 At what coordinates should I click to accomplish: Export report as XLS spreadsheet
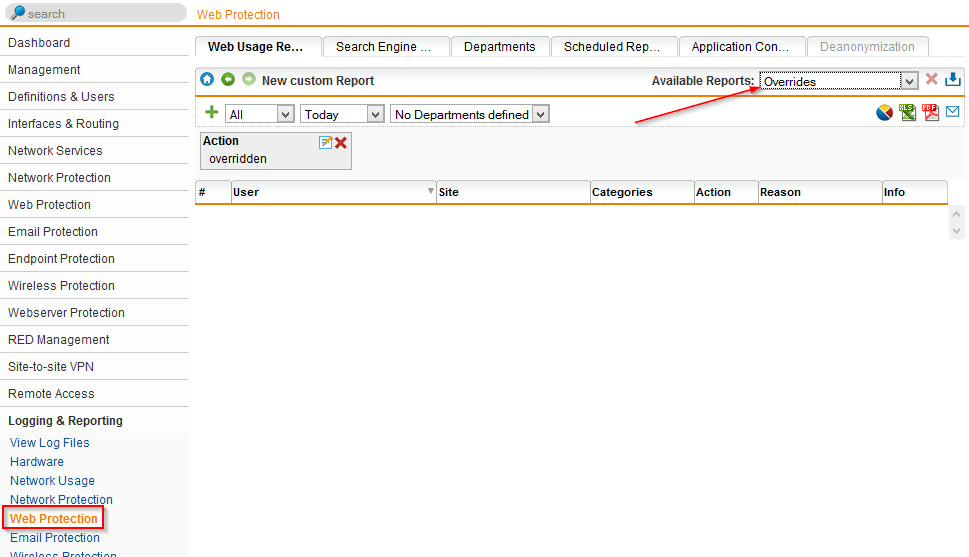[x=908, y=113]
